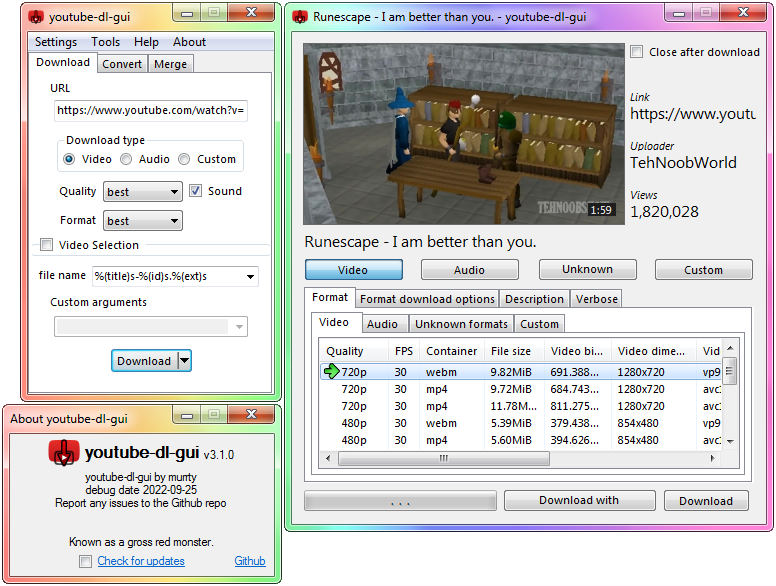Click the Video type button under video title
Screen dimensions: 776x586
(x=353, y=270)
